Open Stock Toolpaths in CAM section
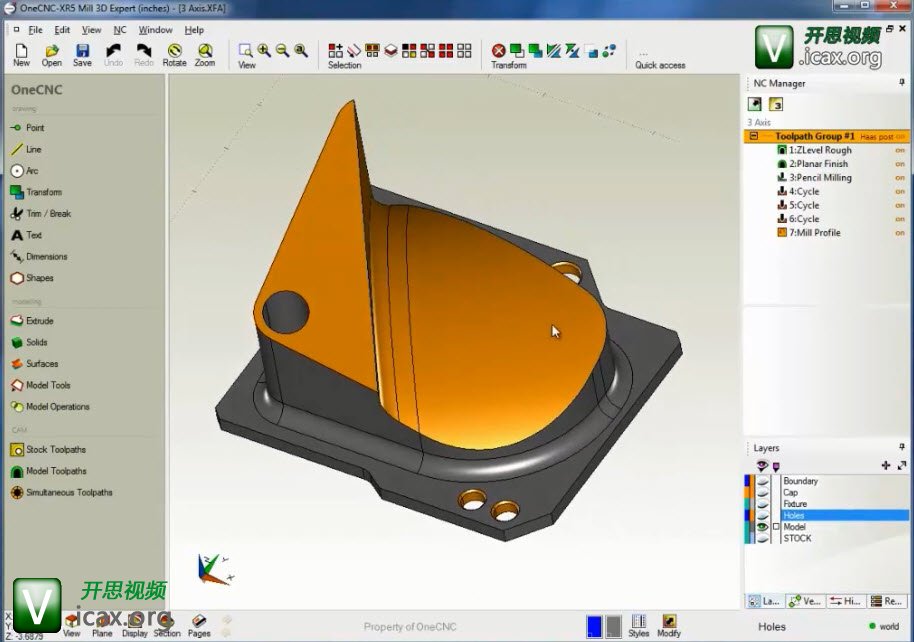The height and width of the screenshot is (642, 914). point(55,450)
